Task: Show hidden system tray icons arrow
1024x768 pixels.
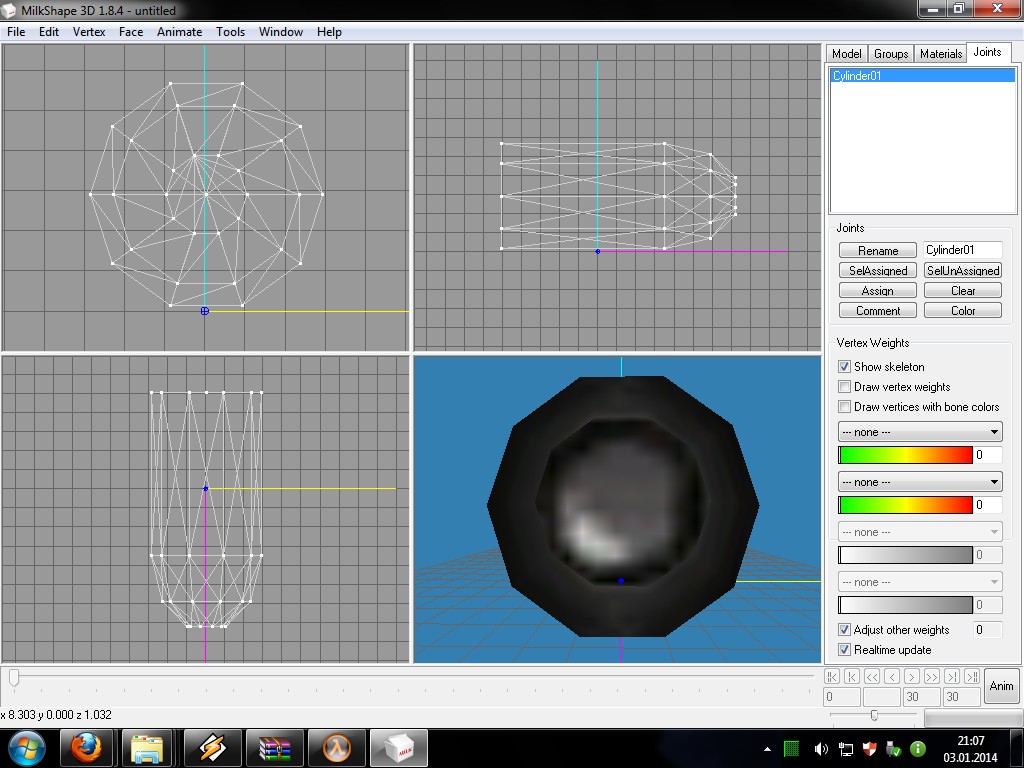Action: pos(767,748)
